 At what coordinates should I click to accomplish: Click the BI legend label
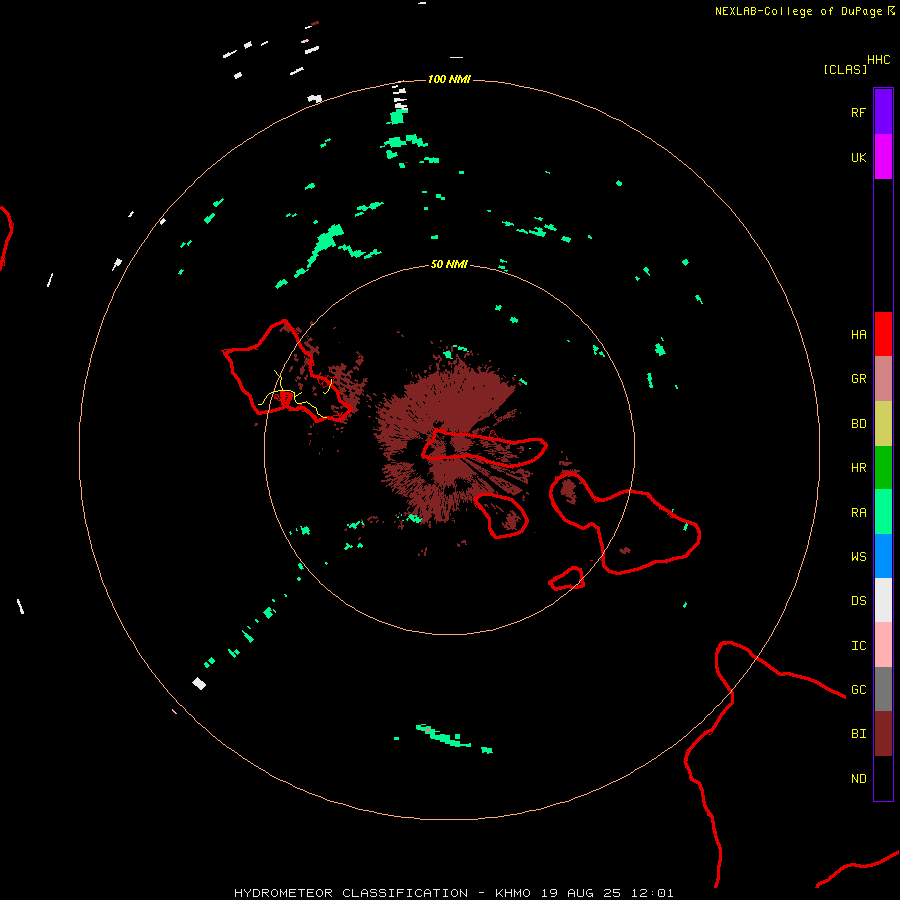tap(858, 734)
